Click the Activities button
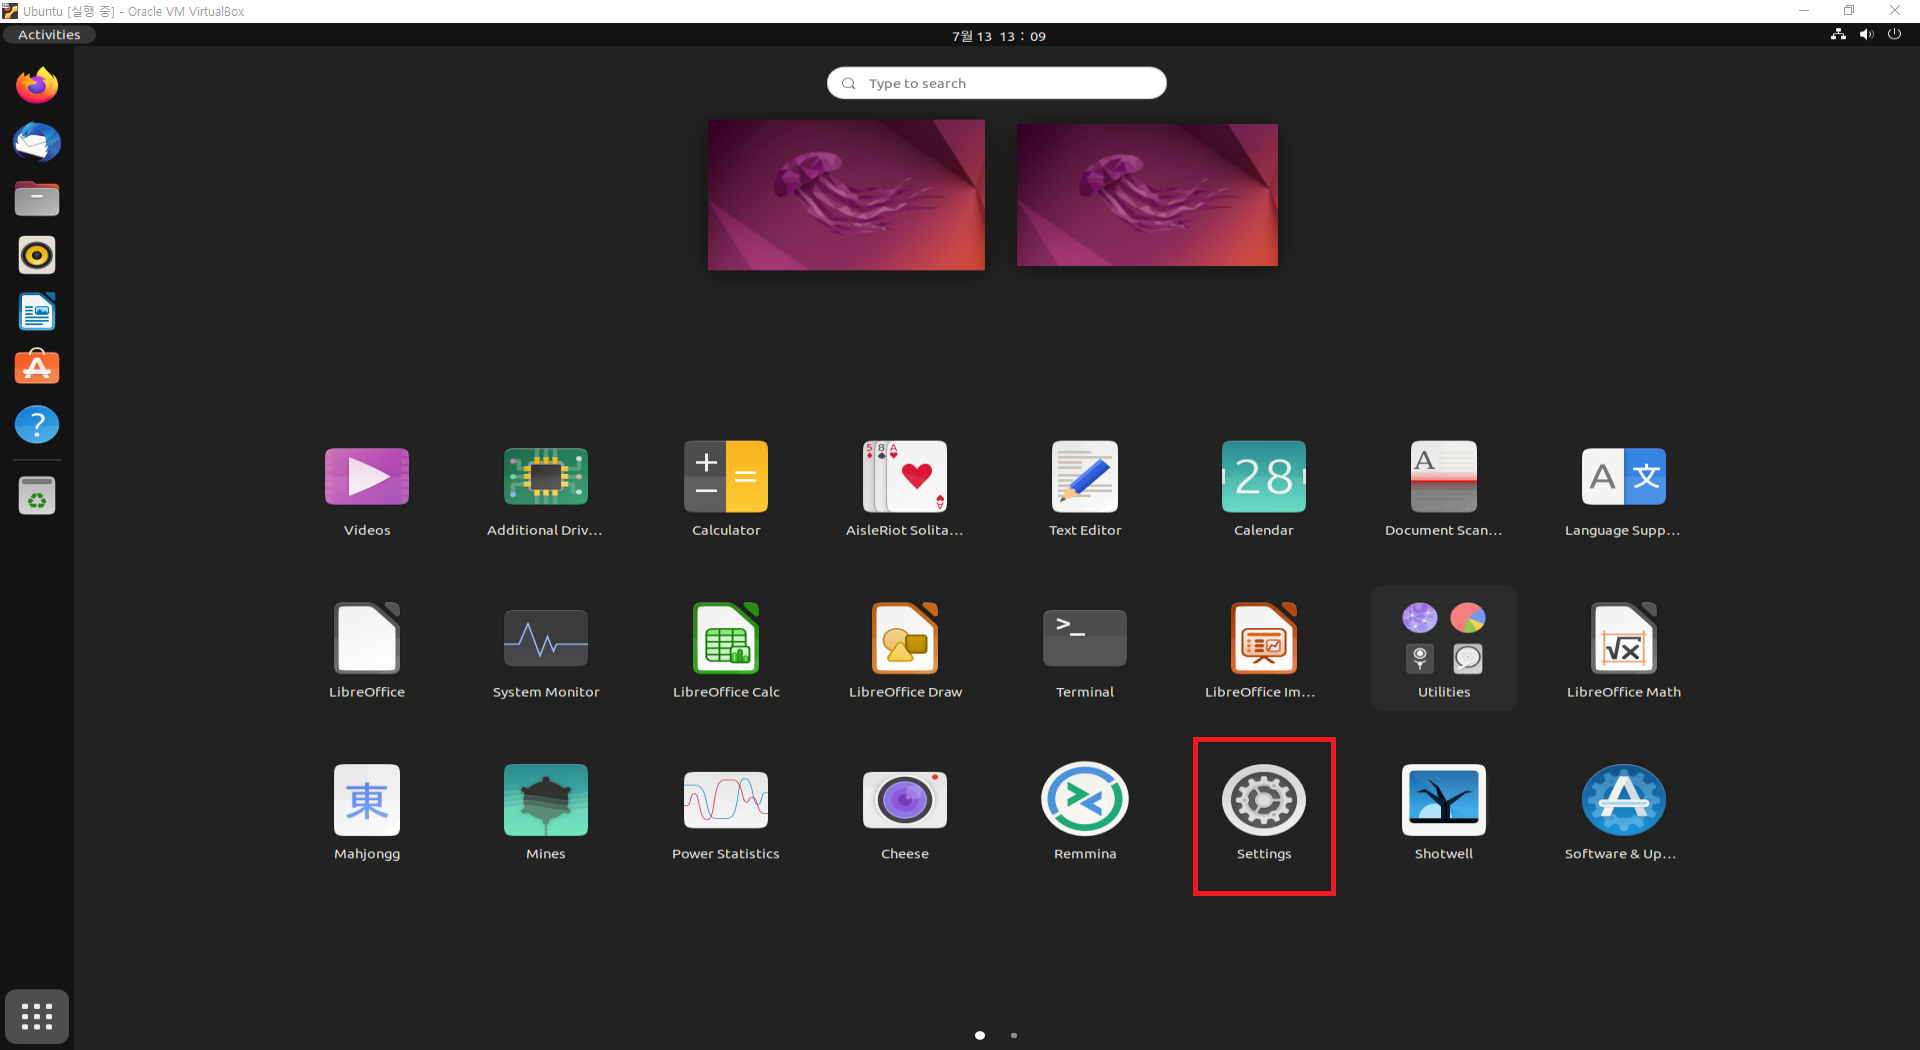The height and width of the screenshot is (1050, 1920). (48, 34)
